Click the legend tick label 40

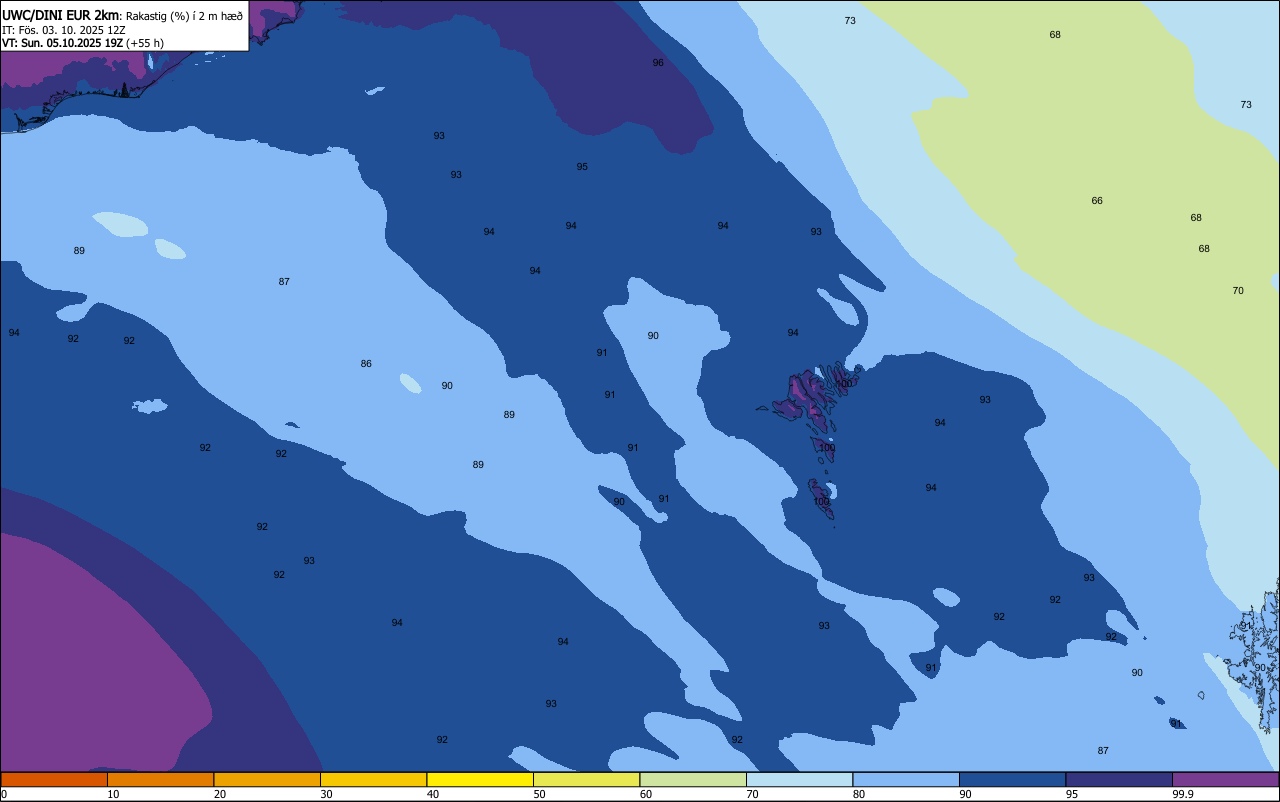tap(433, 794)
